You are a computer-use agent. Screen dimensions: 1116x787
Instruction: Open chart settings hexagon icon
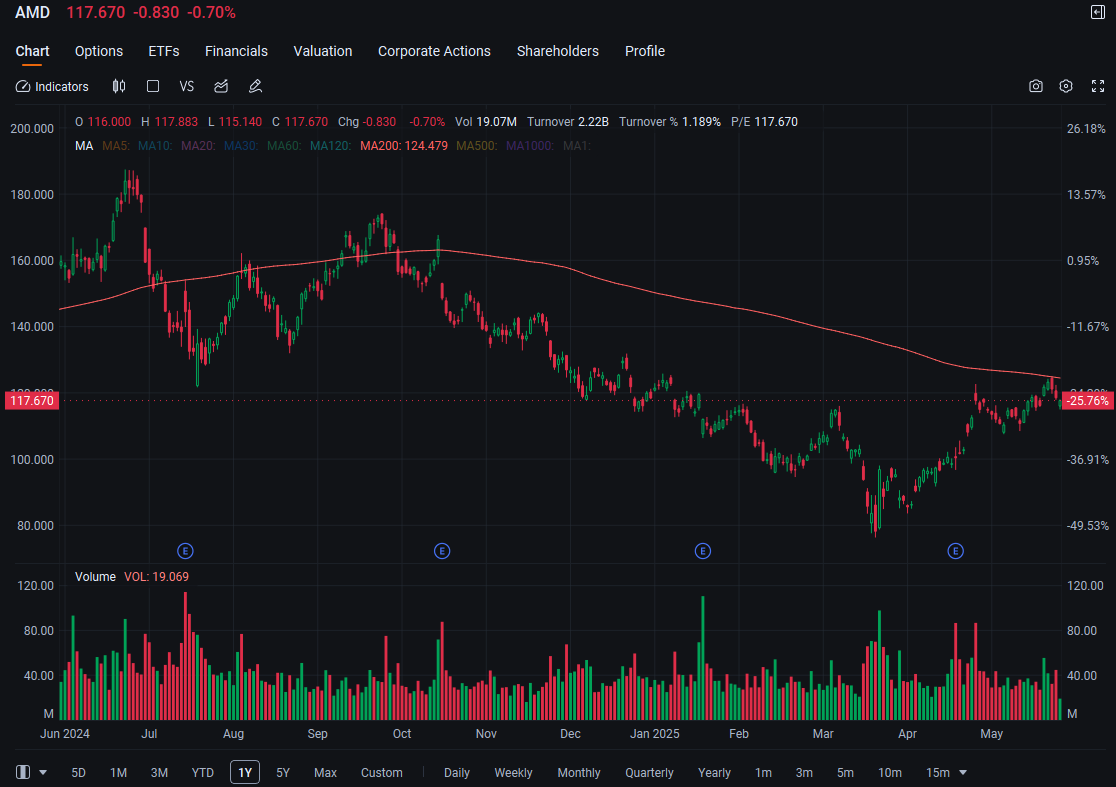[1065, 86]
